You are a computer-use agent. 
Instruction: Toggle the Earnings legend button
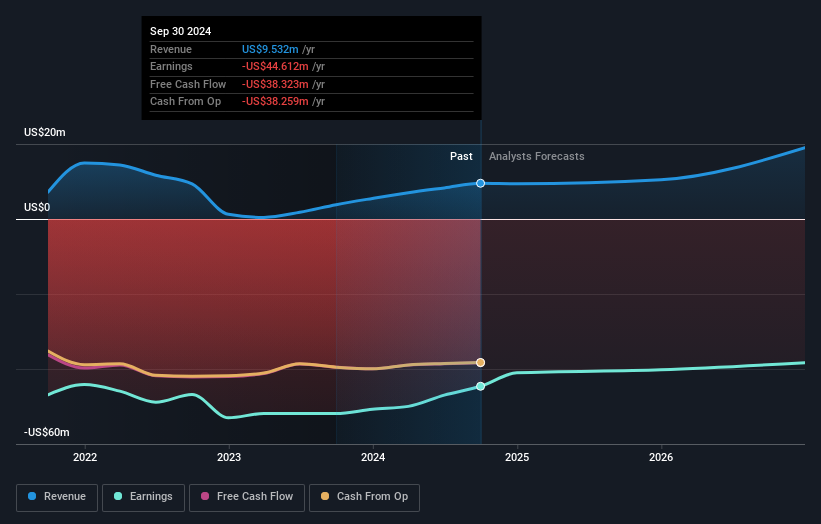pyautogui.click(x=143, y=497)
